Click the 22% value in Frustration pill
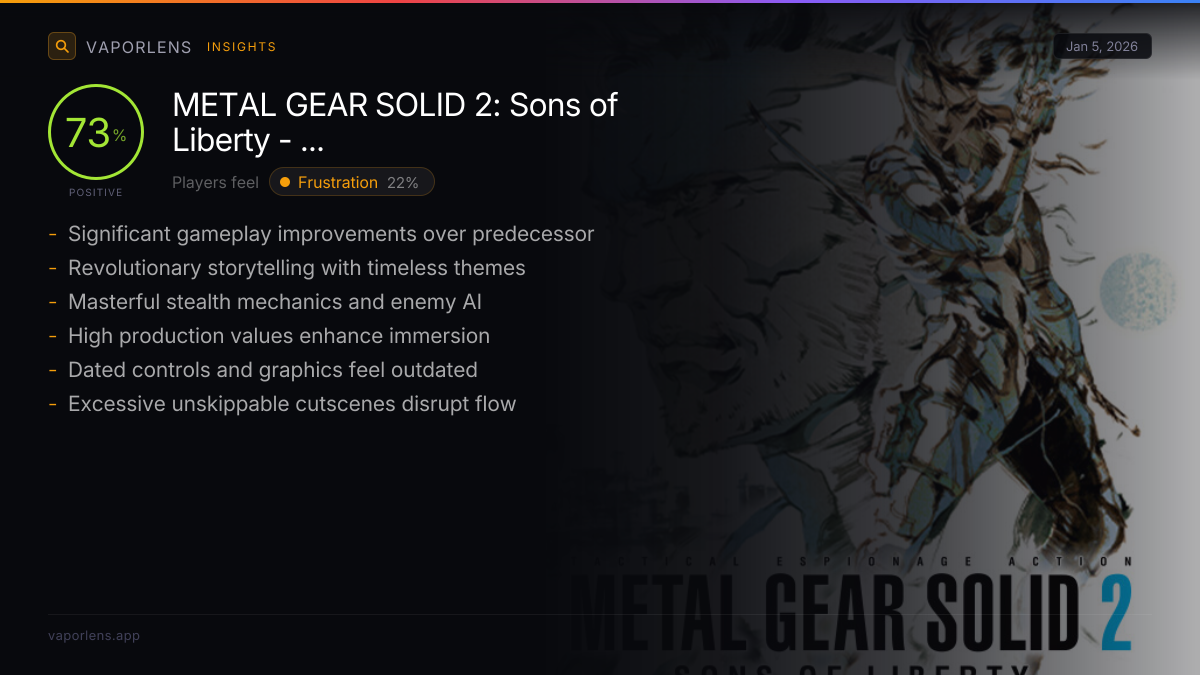Image resolution: width=1200 pixels, height=675 pixels. 402,182
